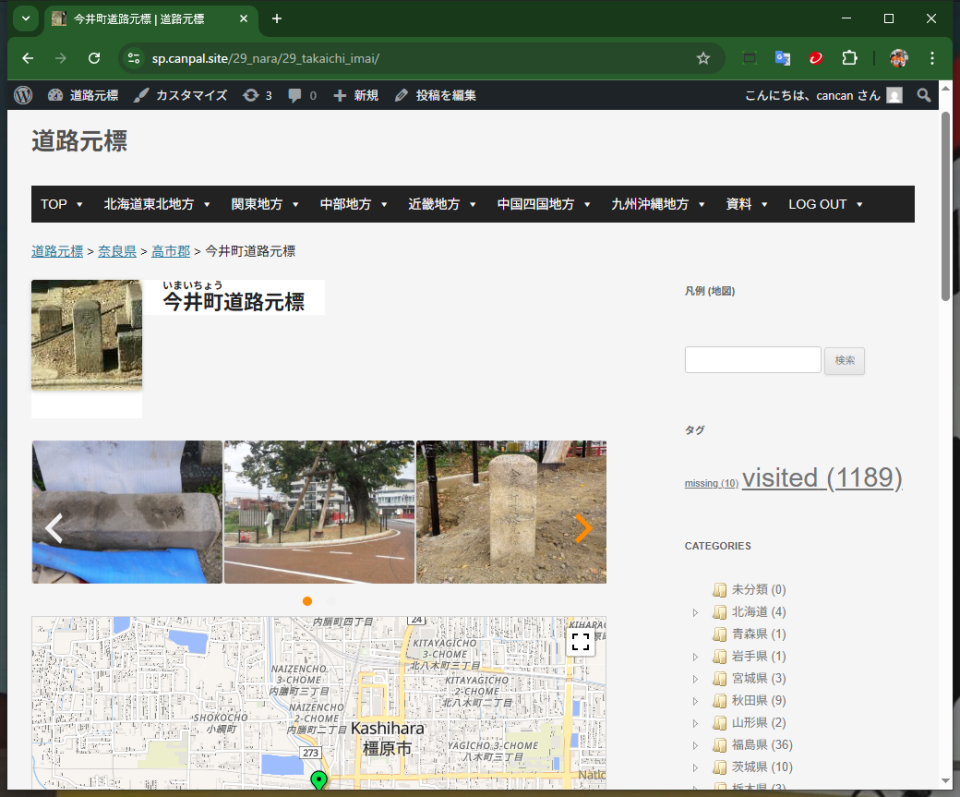This screenshot has width=960, height=797.
Task: Expand the 福島県 category tree
Action: [696, 745]
